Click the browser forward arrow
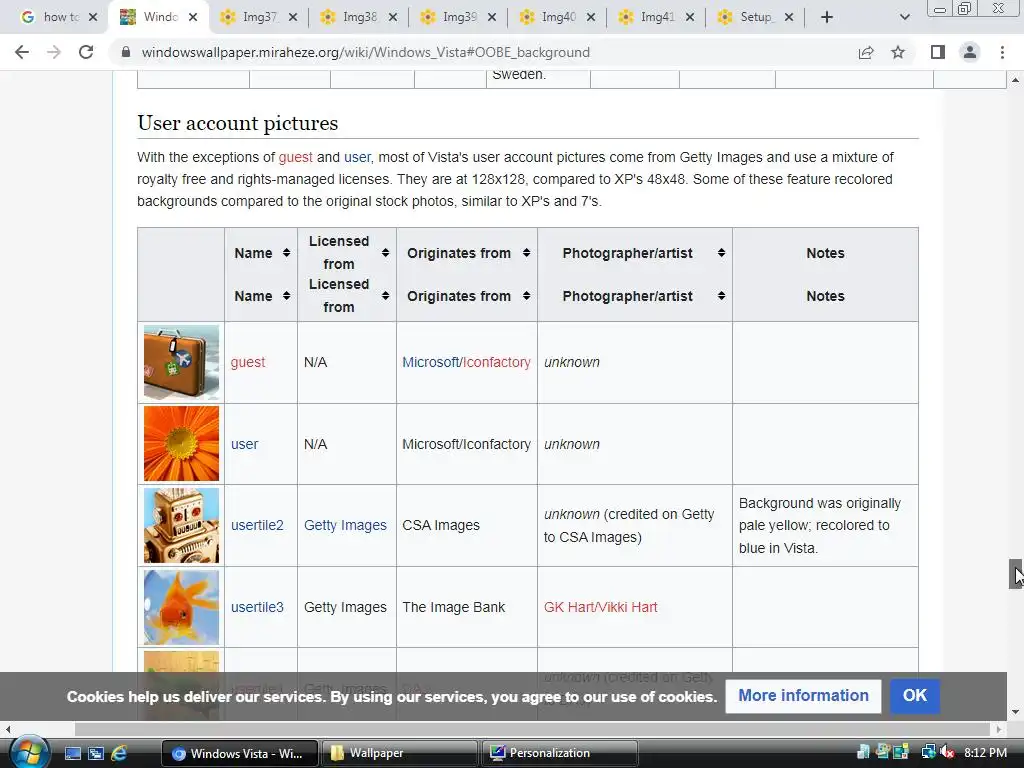This screenshot has width=1024, height=768. [54, 52]
